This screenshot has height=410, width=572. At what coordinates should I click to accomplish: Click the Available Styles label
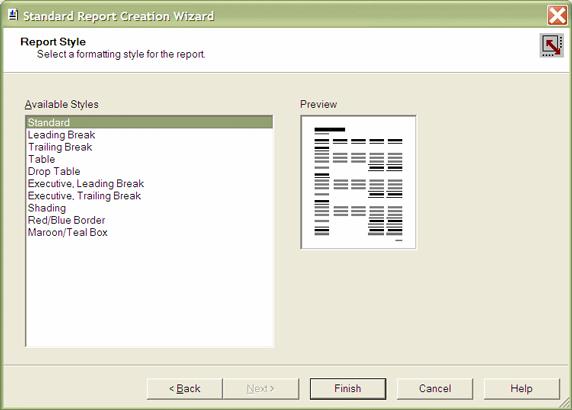coord(62,104)
